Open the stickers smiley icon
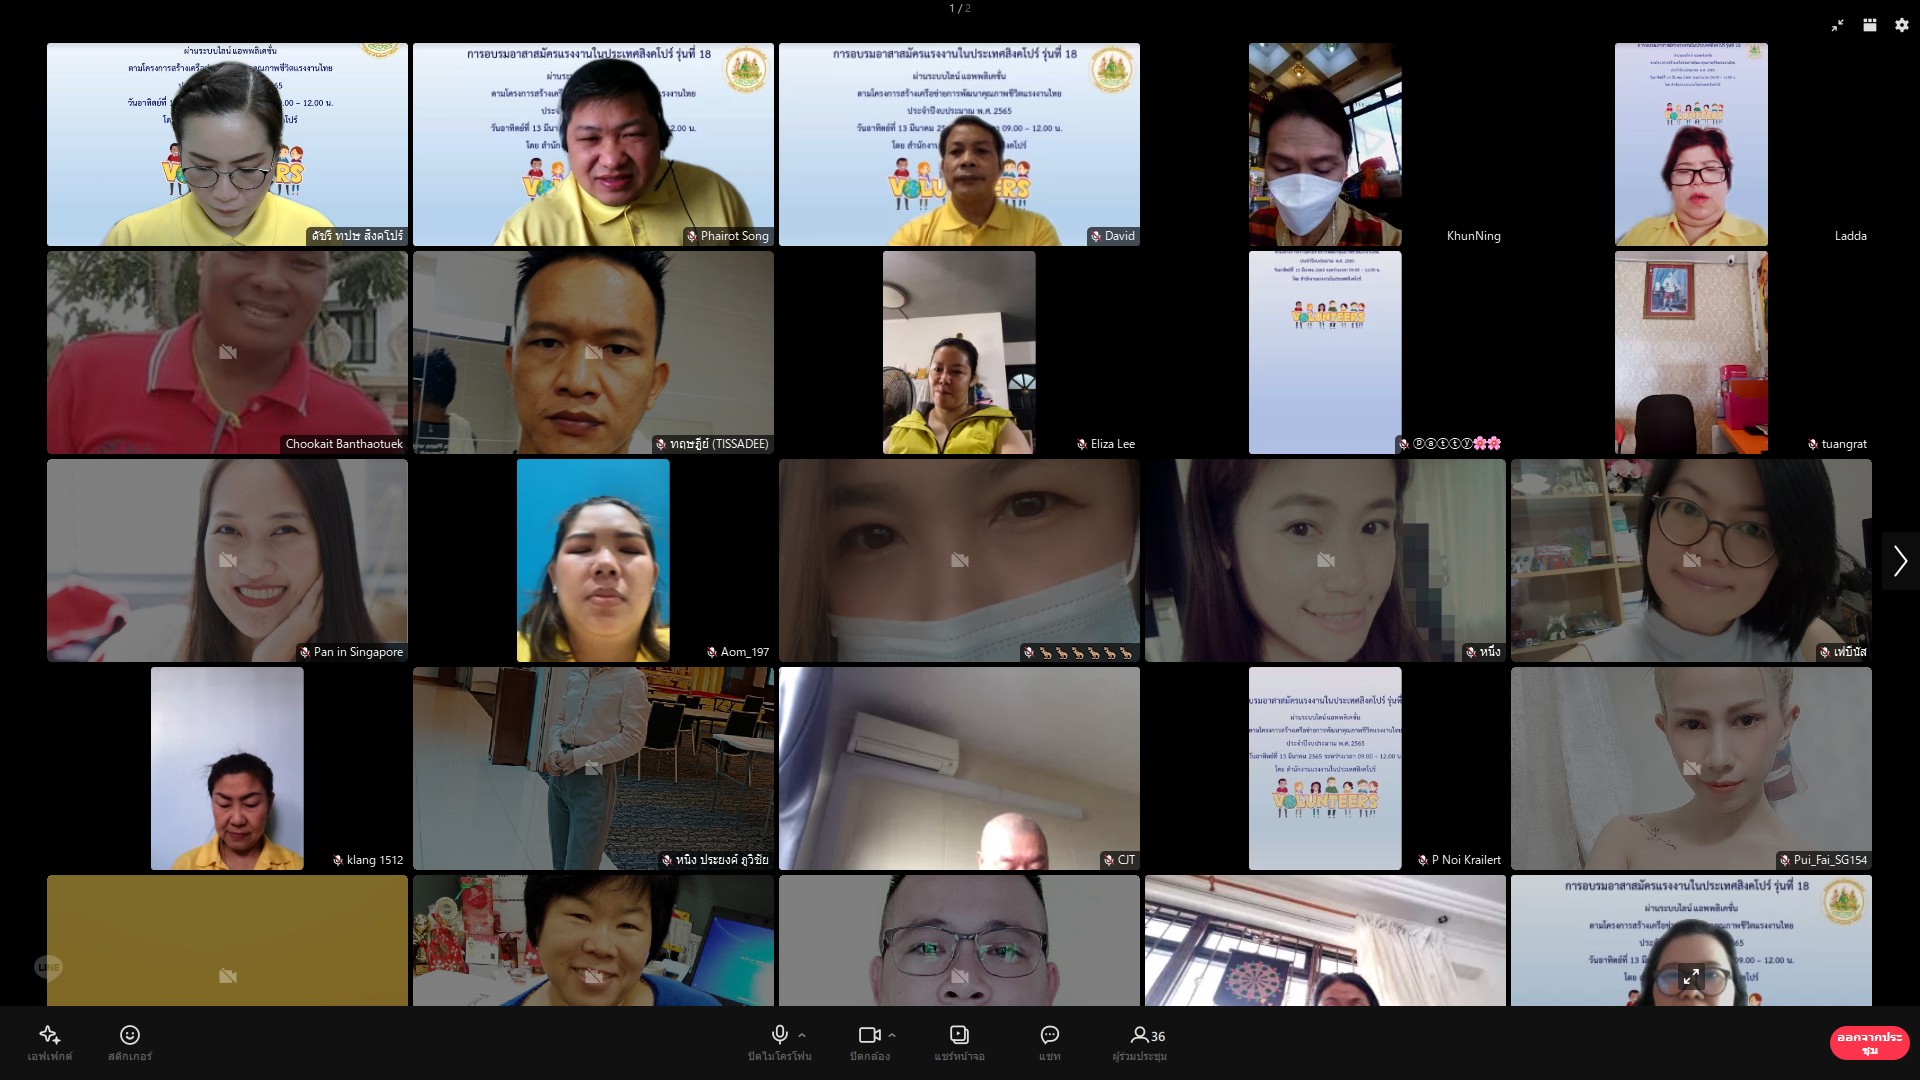 click(130, 1035)
